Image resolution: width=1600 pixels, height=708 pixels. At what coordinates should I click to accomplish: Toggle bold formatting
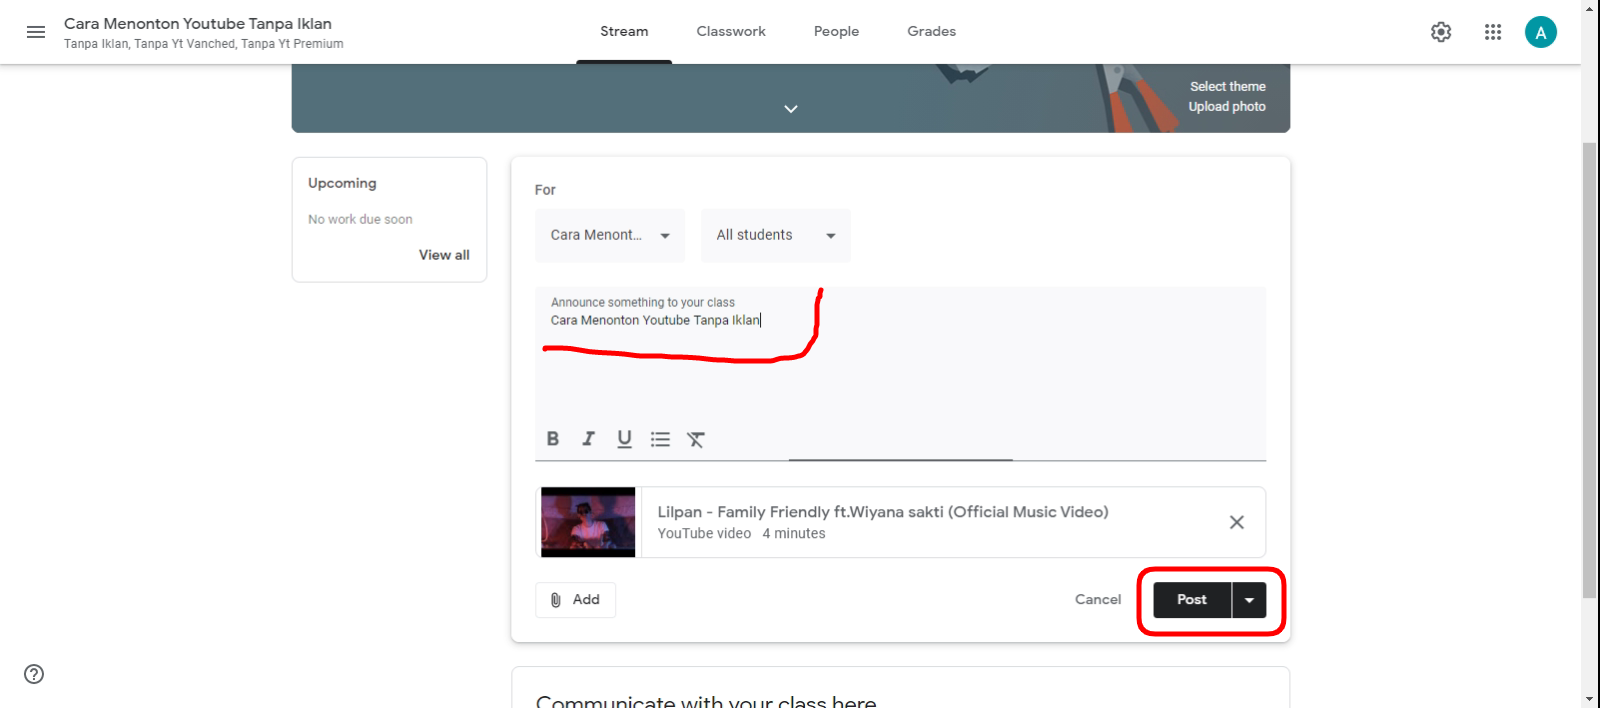coord(553,439)
